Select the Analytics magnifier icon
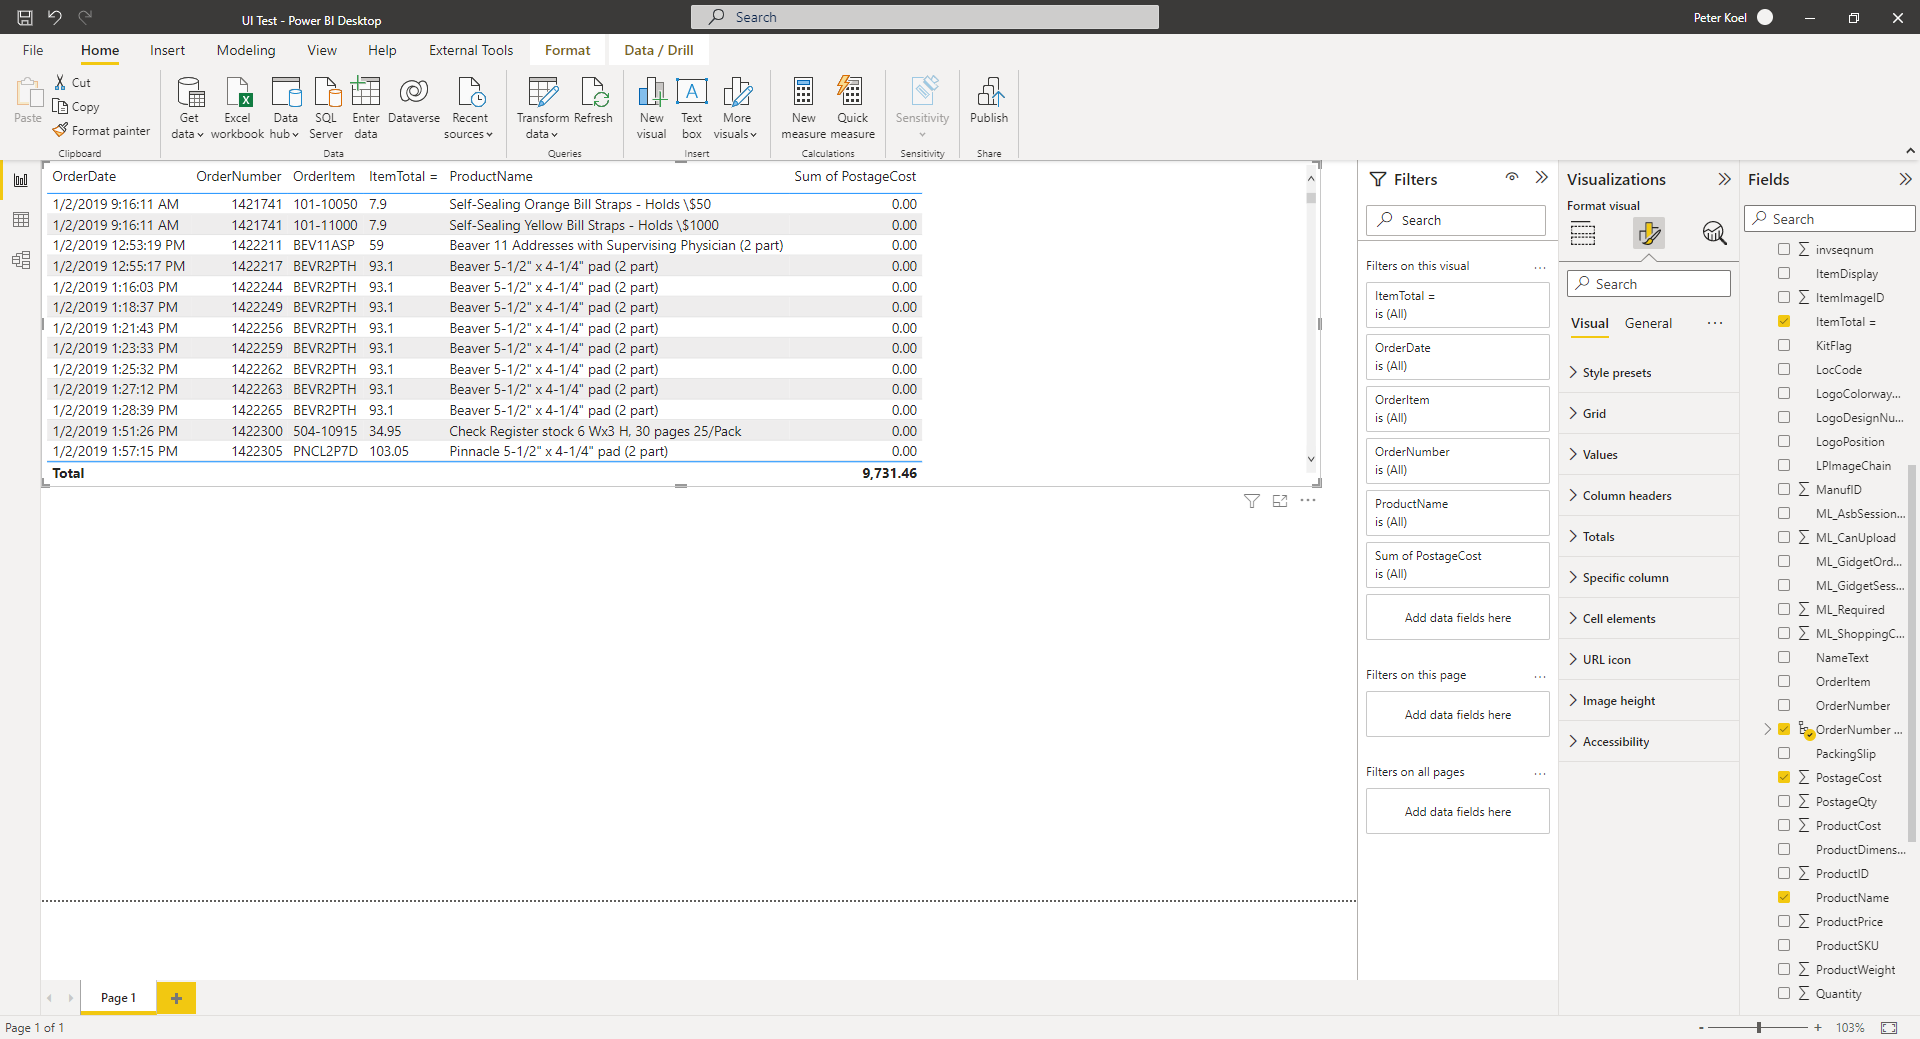The width and height of the screenshot is (1920, 1039). pyautogui.click(x=1714, y=234)
